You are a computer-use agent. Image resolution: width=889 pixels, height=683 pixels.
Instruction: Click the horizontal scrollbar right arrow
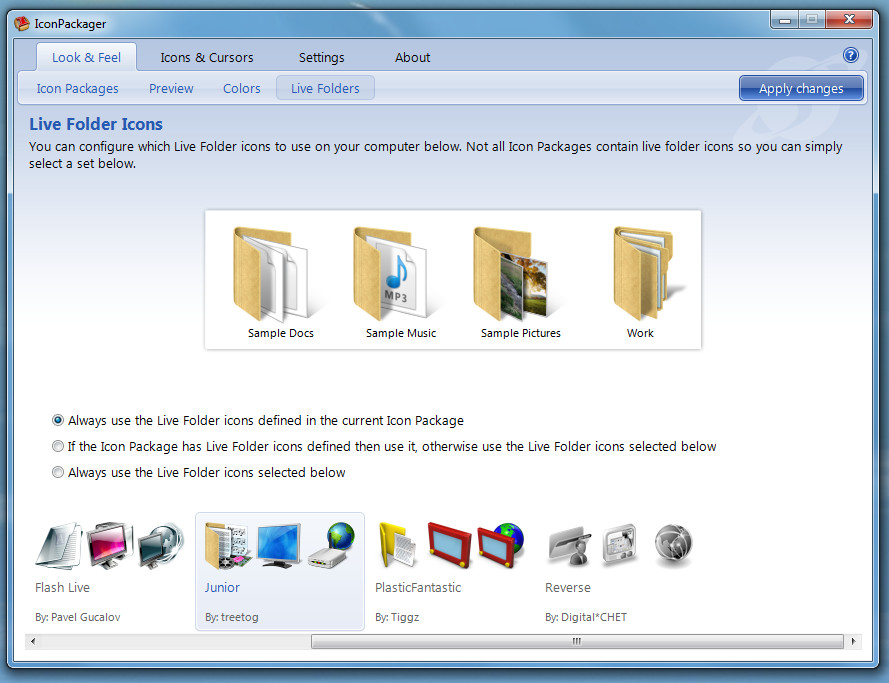(853, 641)
